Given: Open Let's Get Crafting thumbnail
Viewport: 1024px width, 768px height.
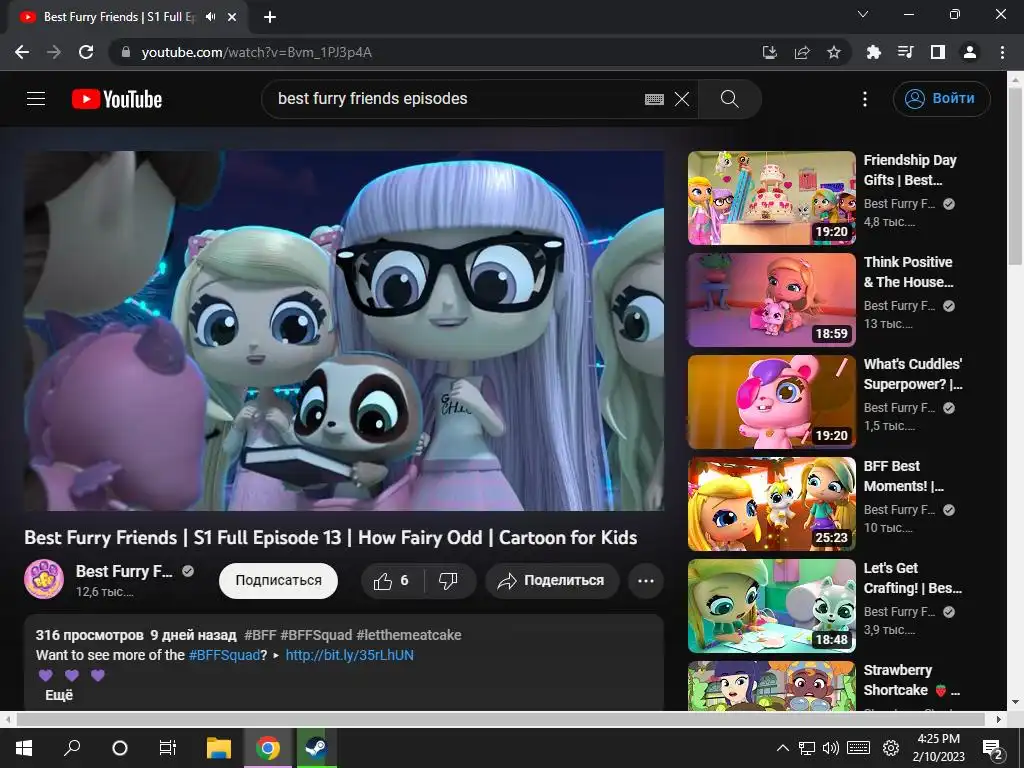Looking at the screenshot, I should pyautogui.click(x=771, y=605).
